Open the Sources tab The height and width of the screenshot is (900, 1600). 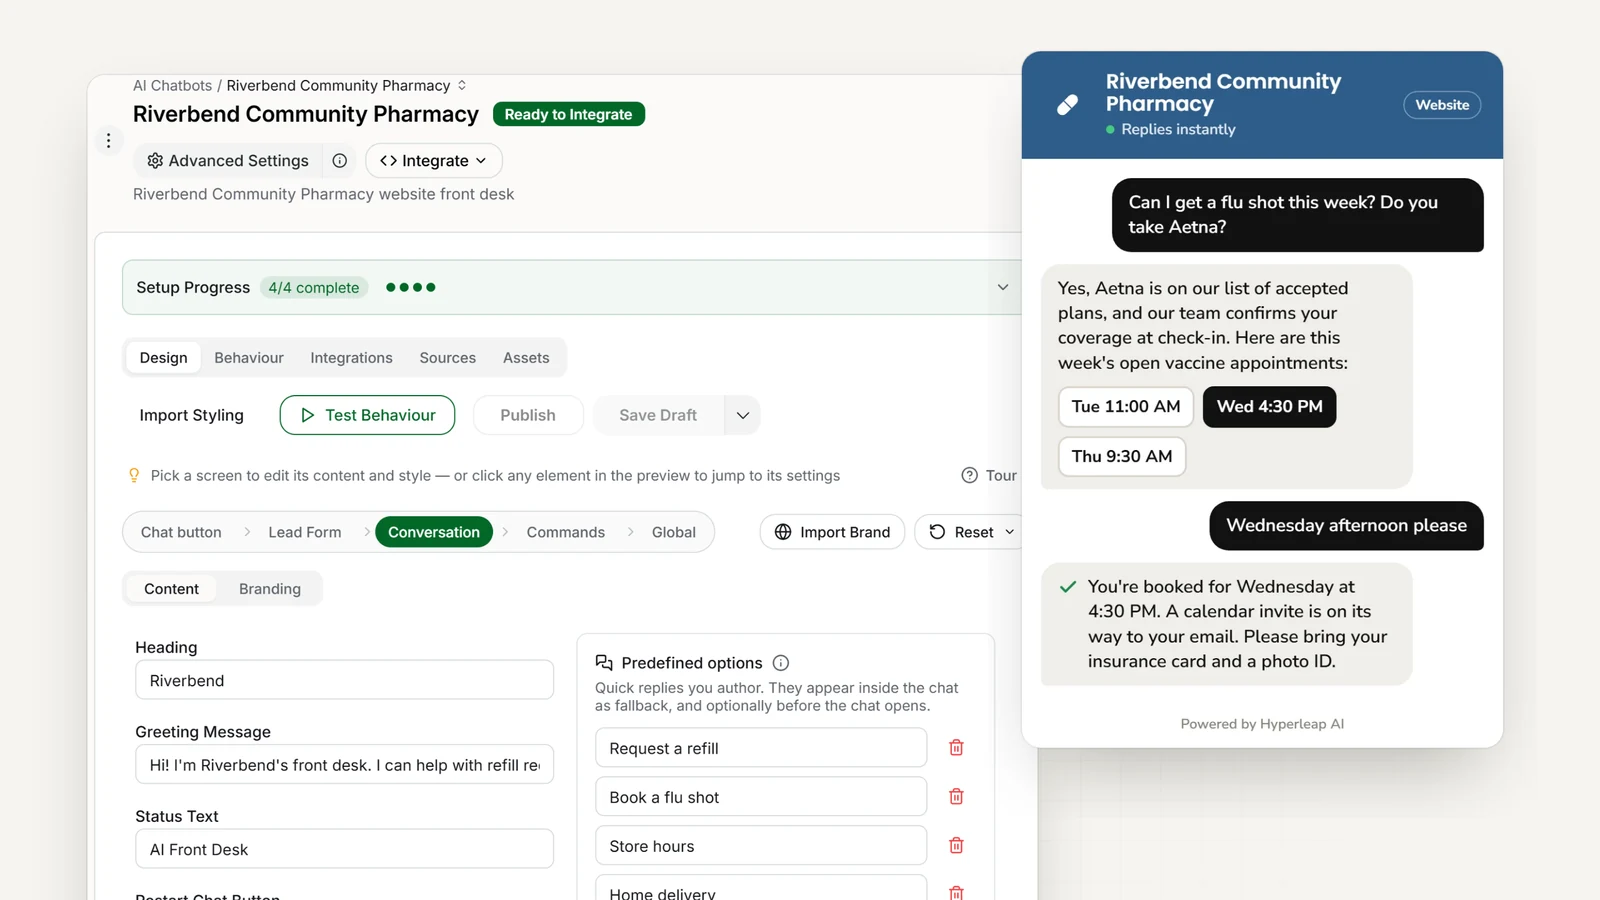(x=448, y=358)
